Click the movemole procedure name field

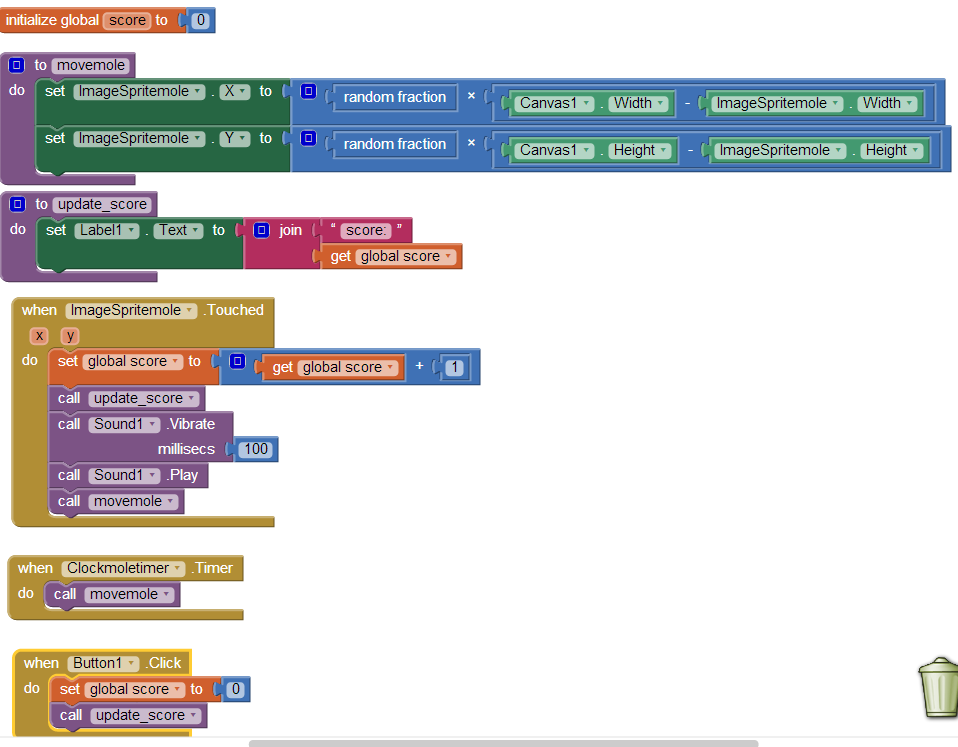91,65
